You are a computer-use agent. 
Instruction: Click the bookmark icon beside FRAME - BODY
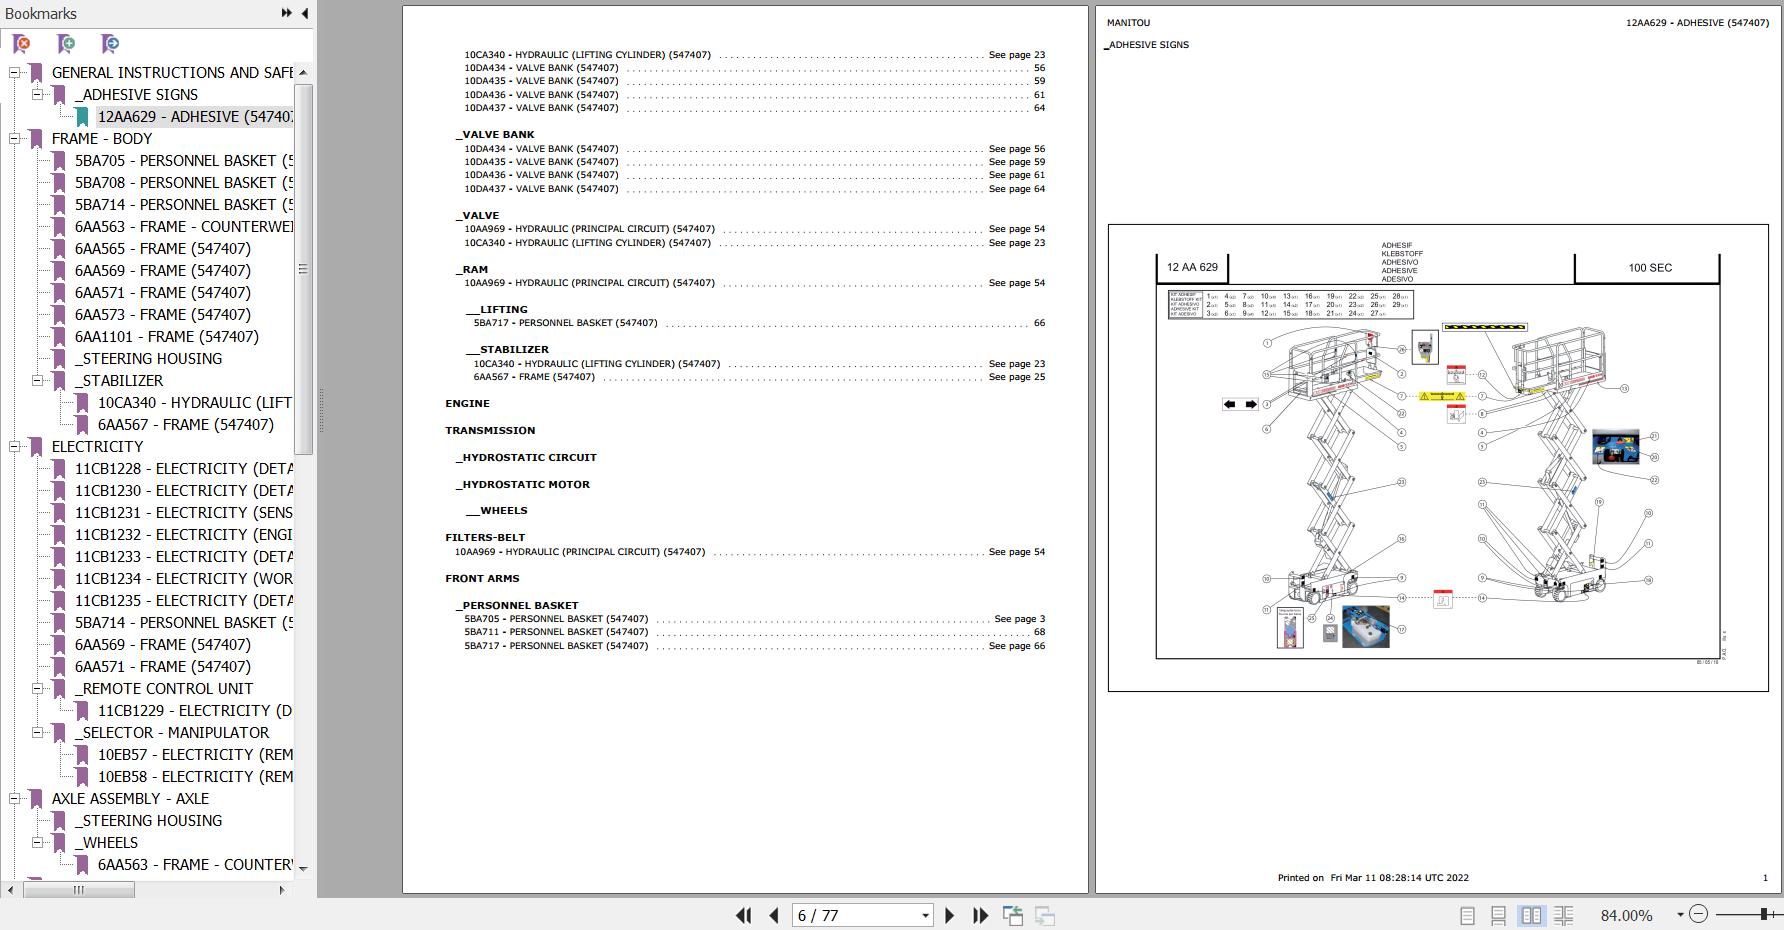[37, 139]
